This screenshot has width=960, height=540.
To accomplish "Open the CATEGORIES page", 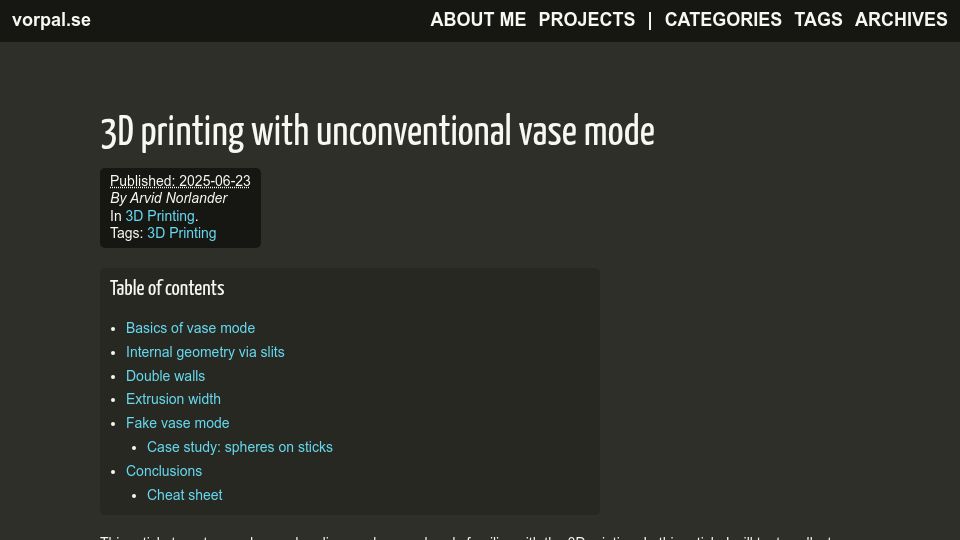I will click(723, 20).
